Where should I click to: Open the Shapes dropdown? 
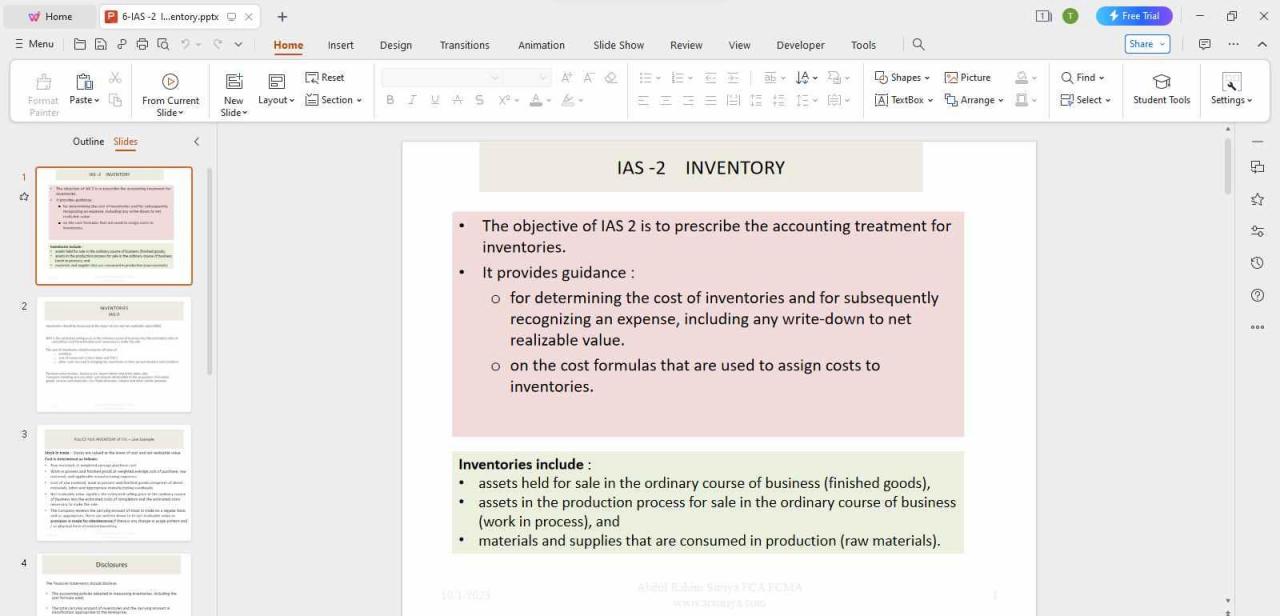pyautogui.click(x=902, y=77)
